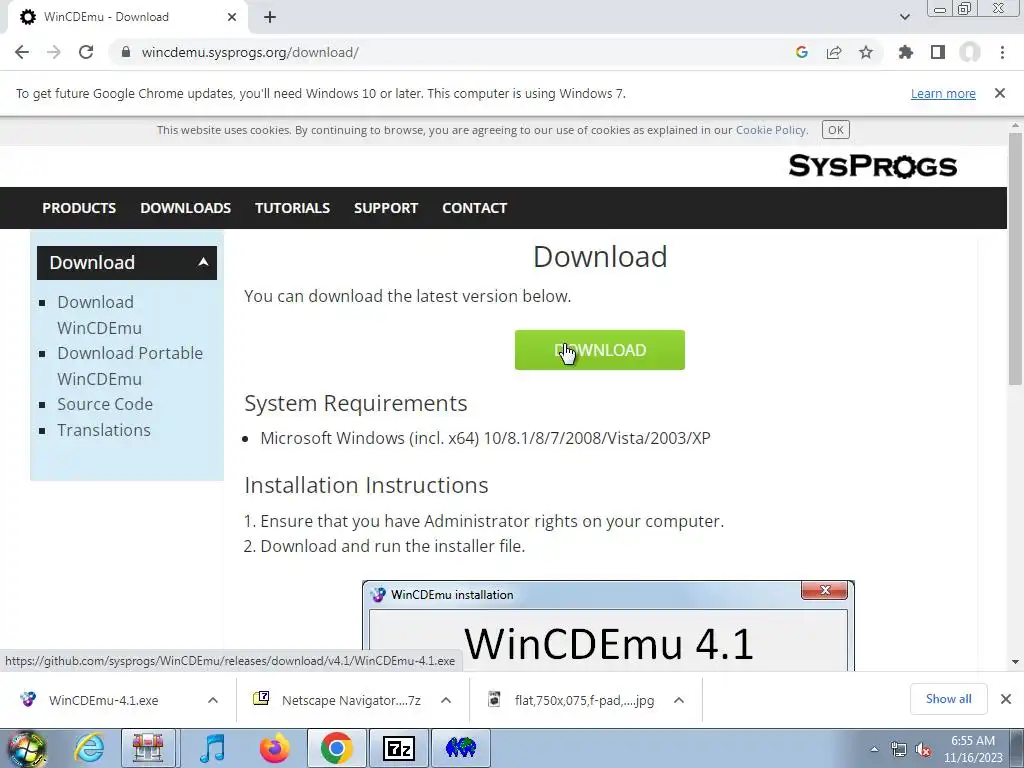Click the green DOWNLOAD button
Image resolution: width=1024 pixels, height=768 pixels.
click(600, 350)
